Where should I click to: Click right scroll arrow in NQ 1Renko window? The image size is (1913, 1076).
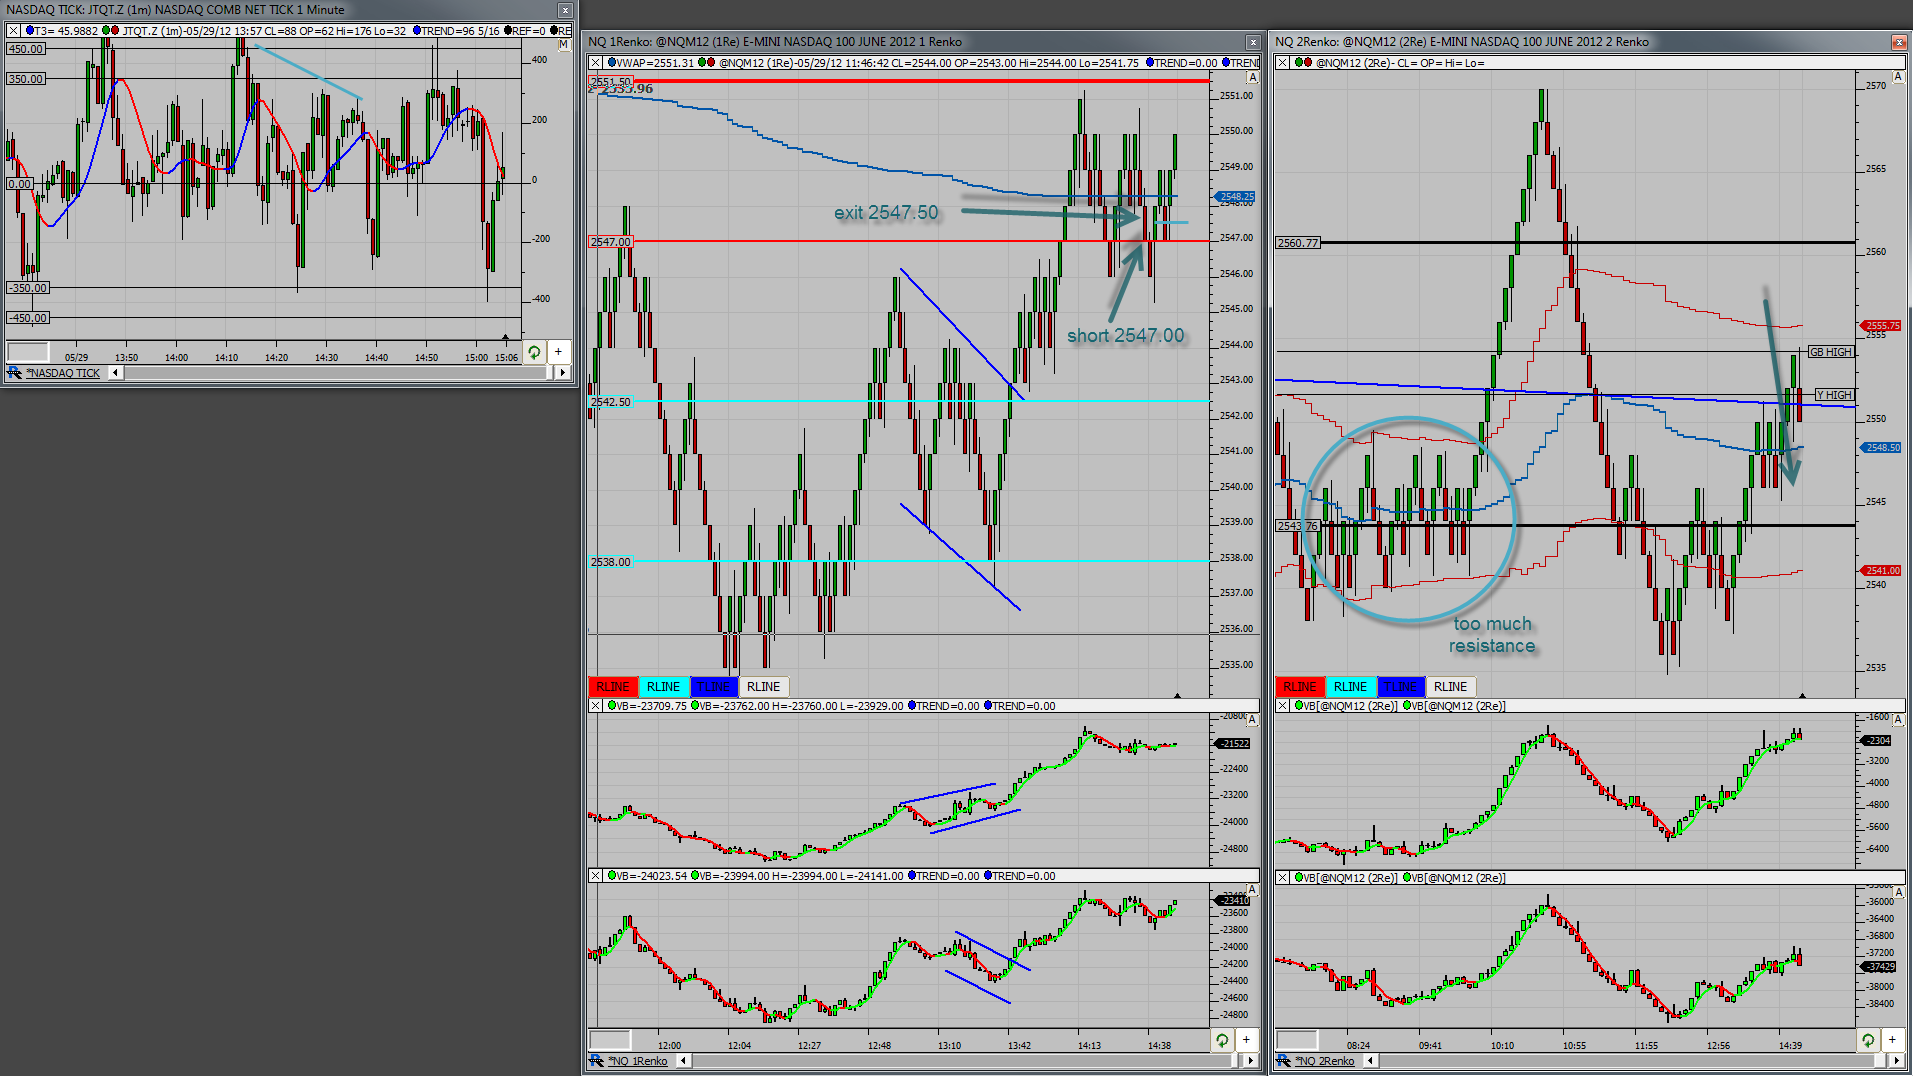(1251, 1061)
